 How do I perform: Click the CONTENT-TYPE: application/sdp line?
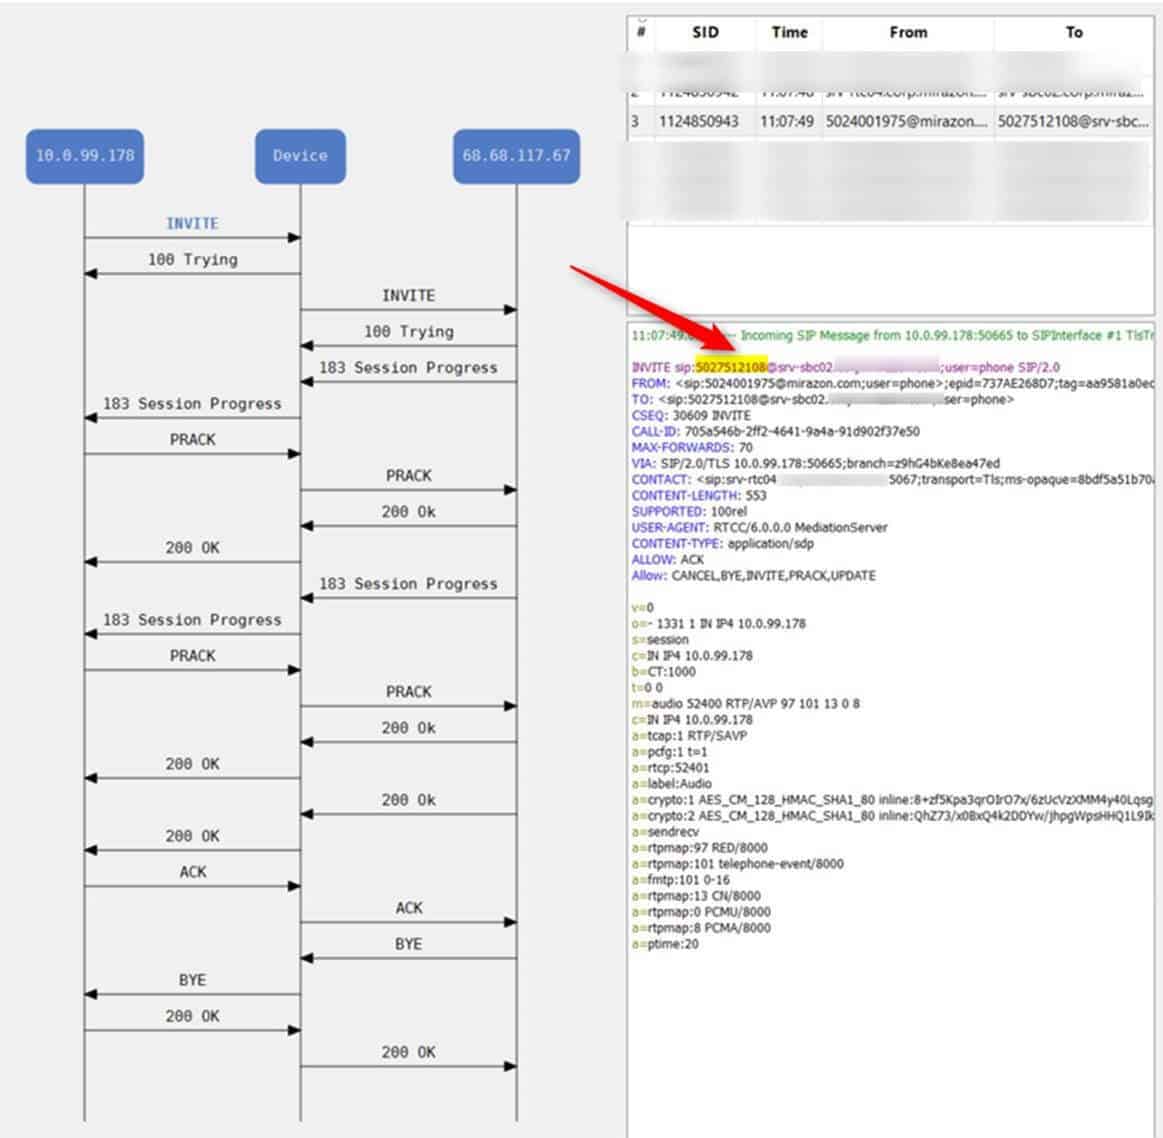[x=722, y=543]
